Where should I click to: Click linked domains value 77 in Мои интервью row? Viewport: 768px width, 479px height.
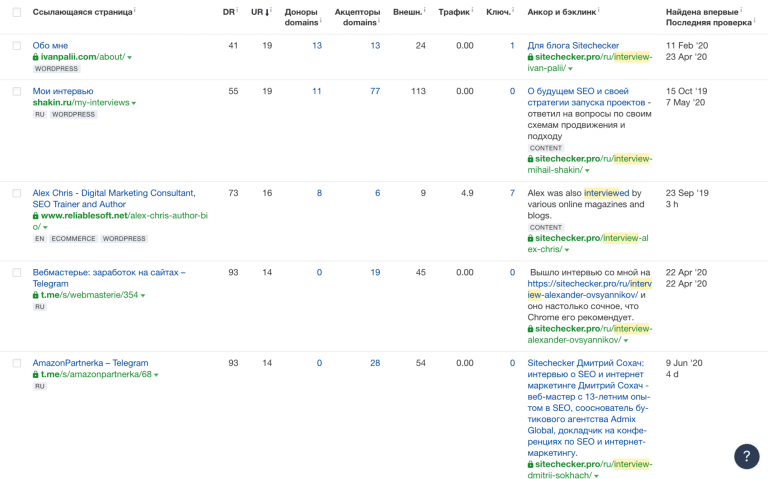coord(375,91)
